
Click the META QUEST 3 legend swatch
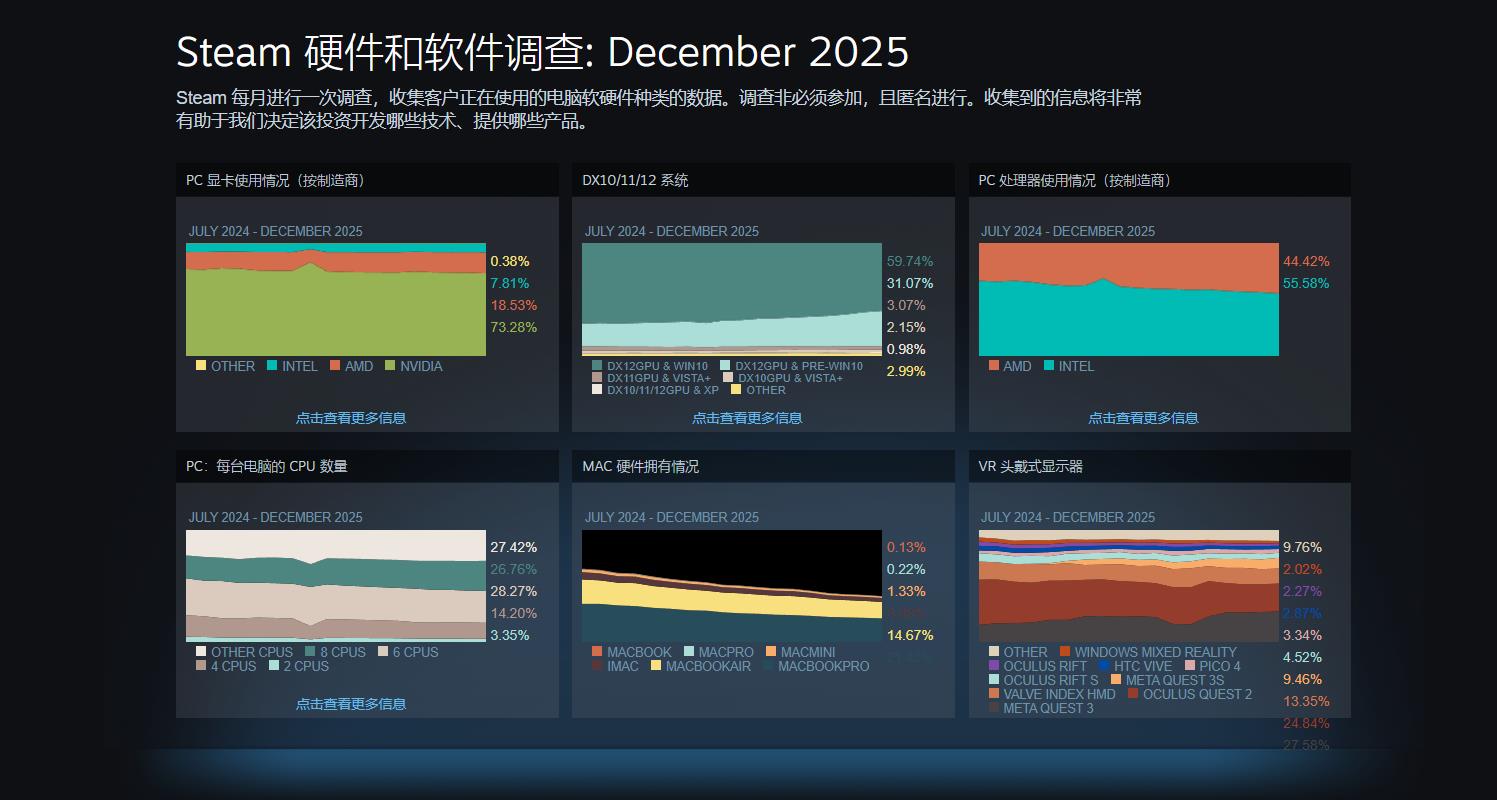pyautogui.click(x=994, y=708)
